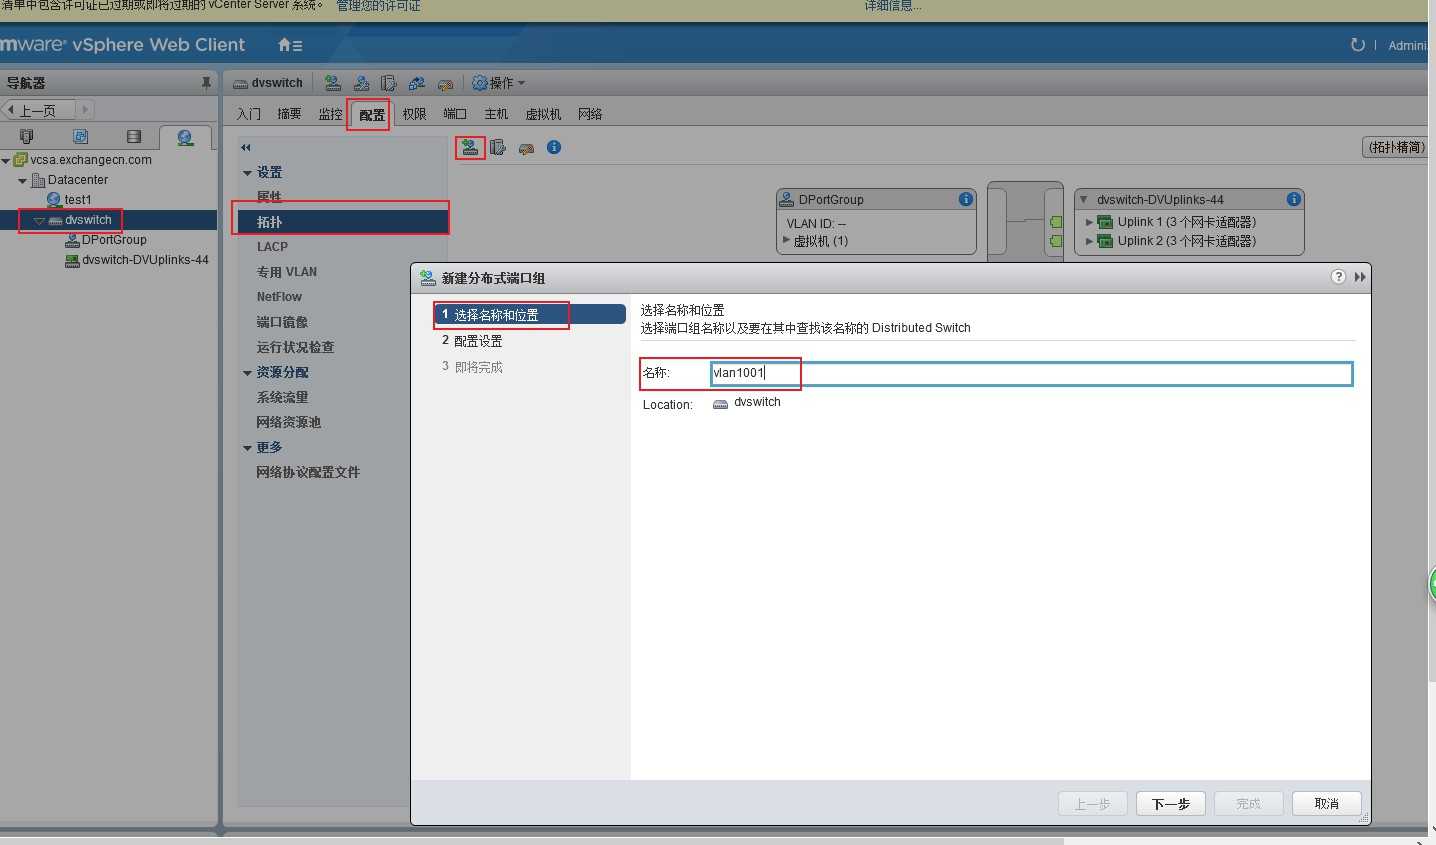Screen dimensions: 1436x845
Task: Expand 虚拟机 (1) under DPortGroup
Action: tap(786, 240)
